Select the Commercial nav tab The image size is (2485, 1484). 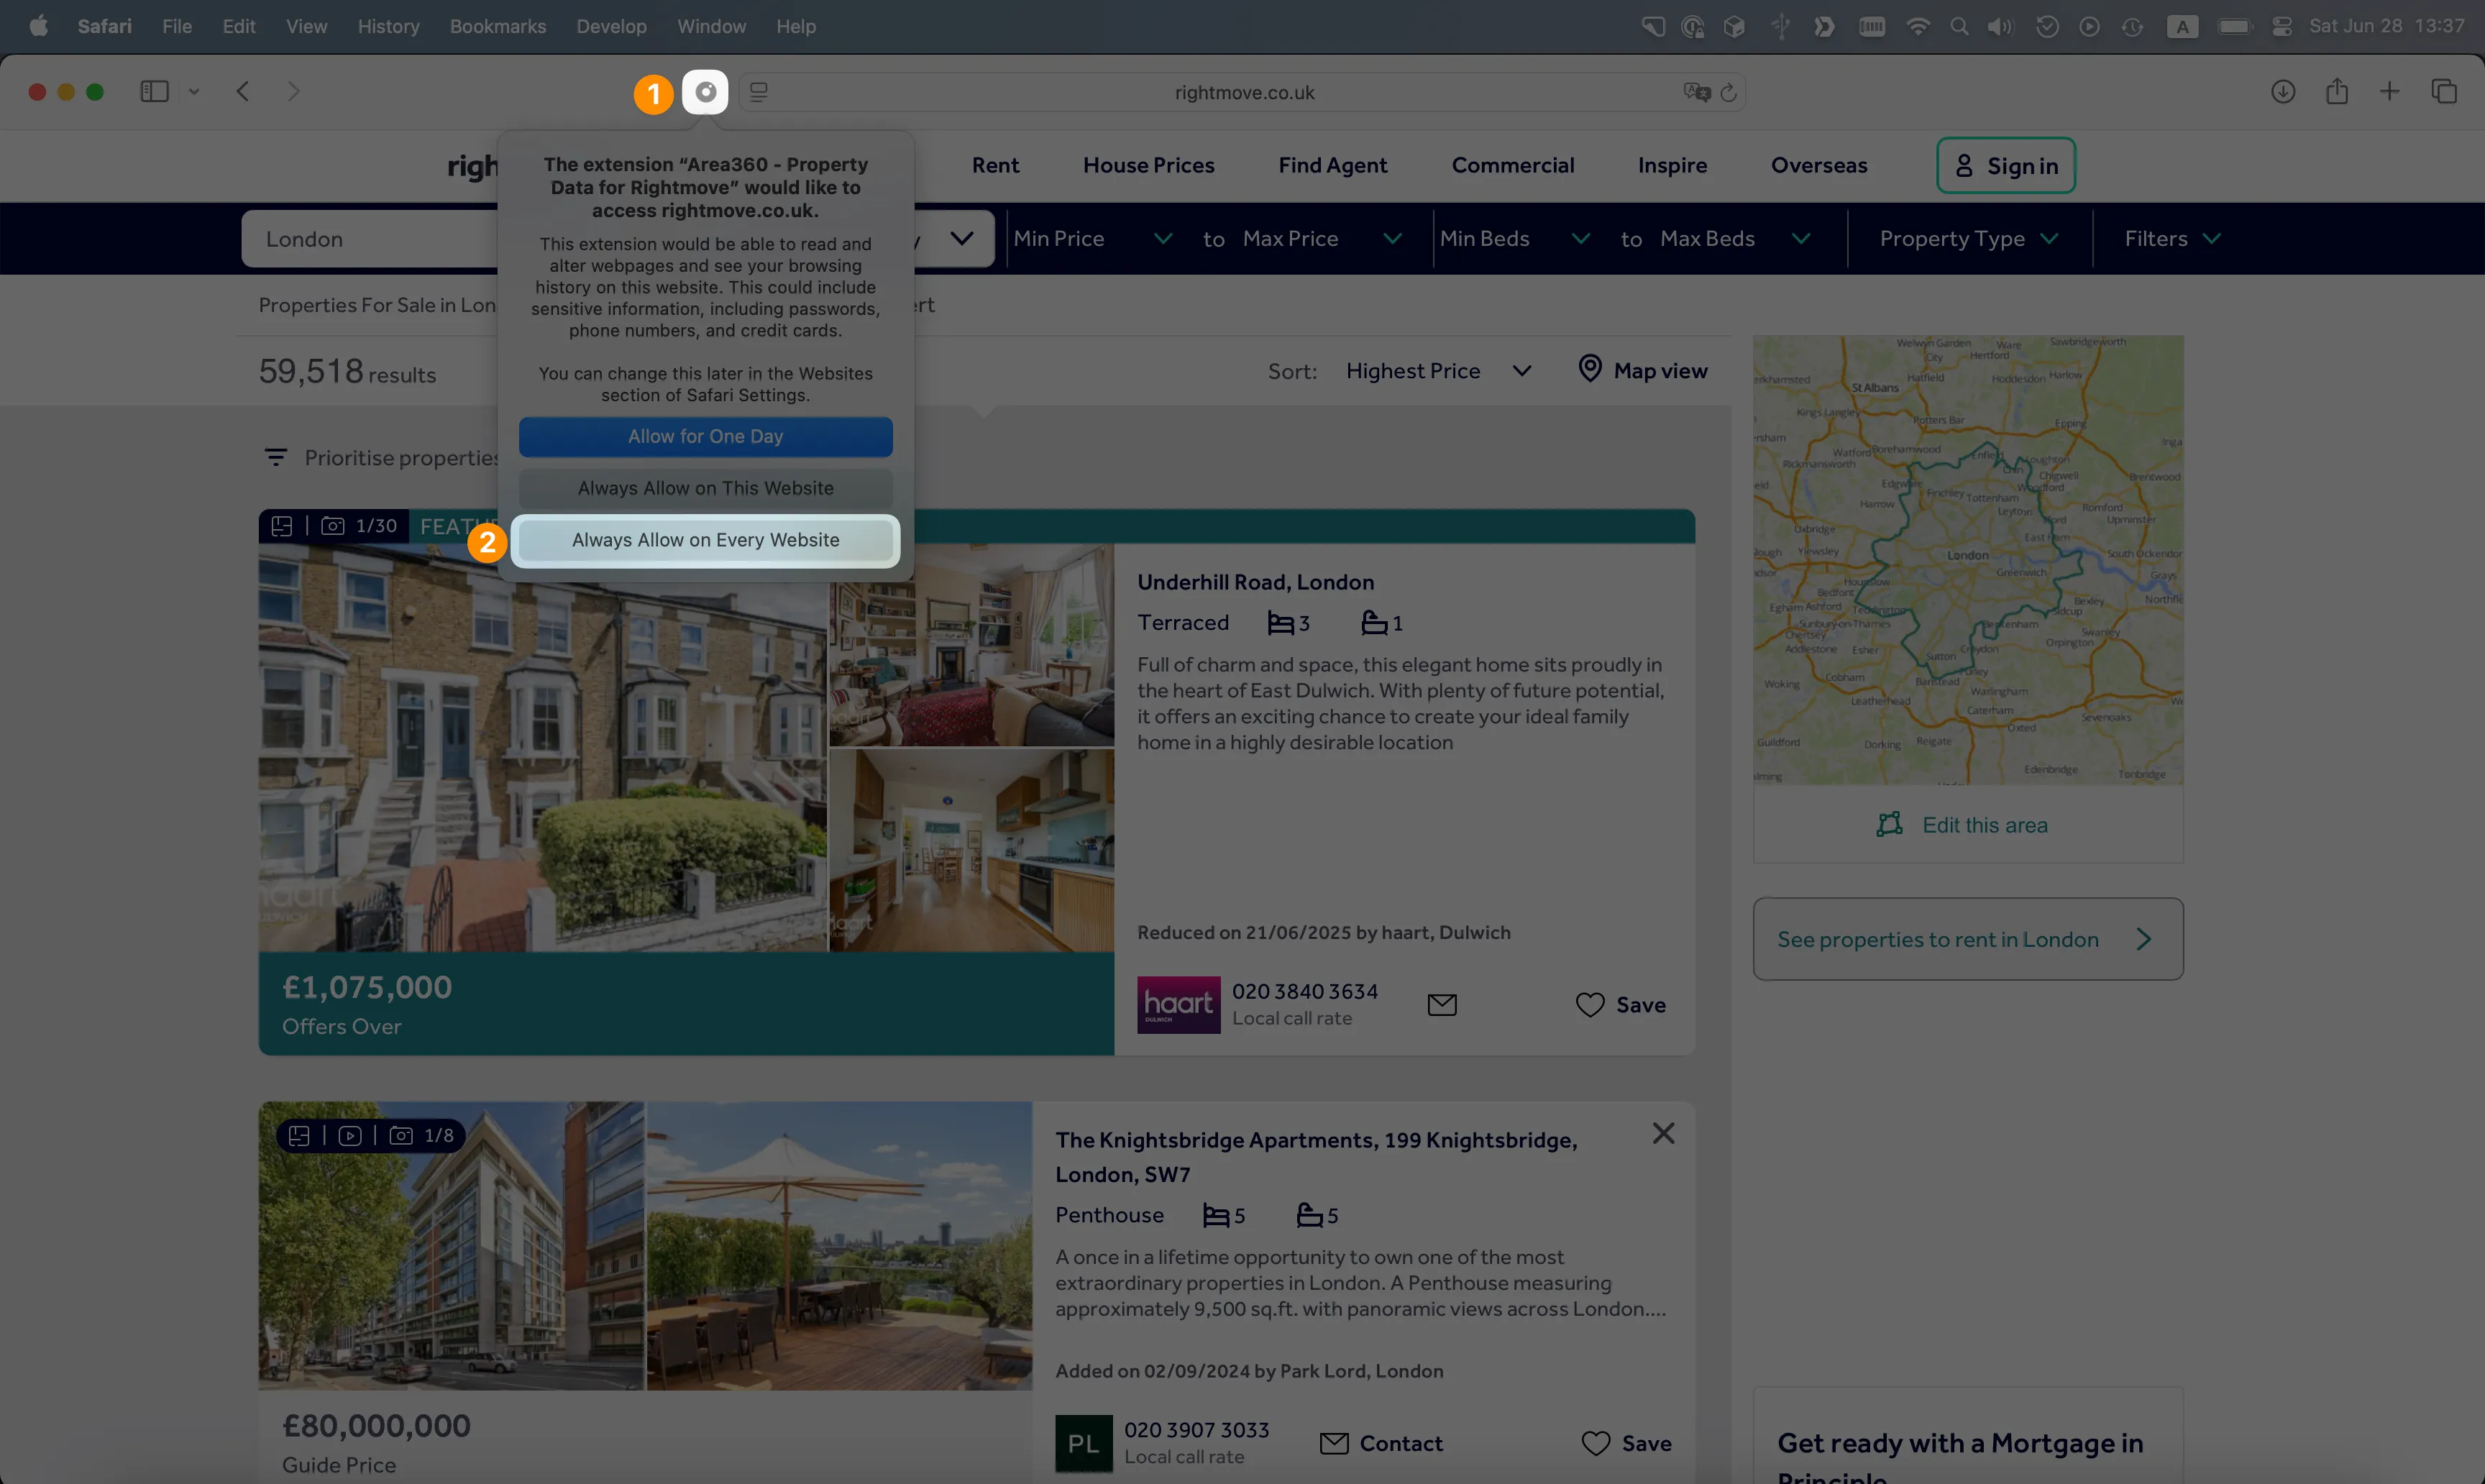tap(1512, 165)
